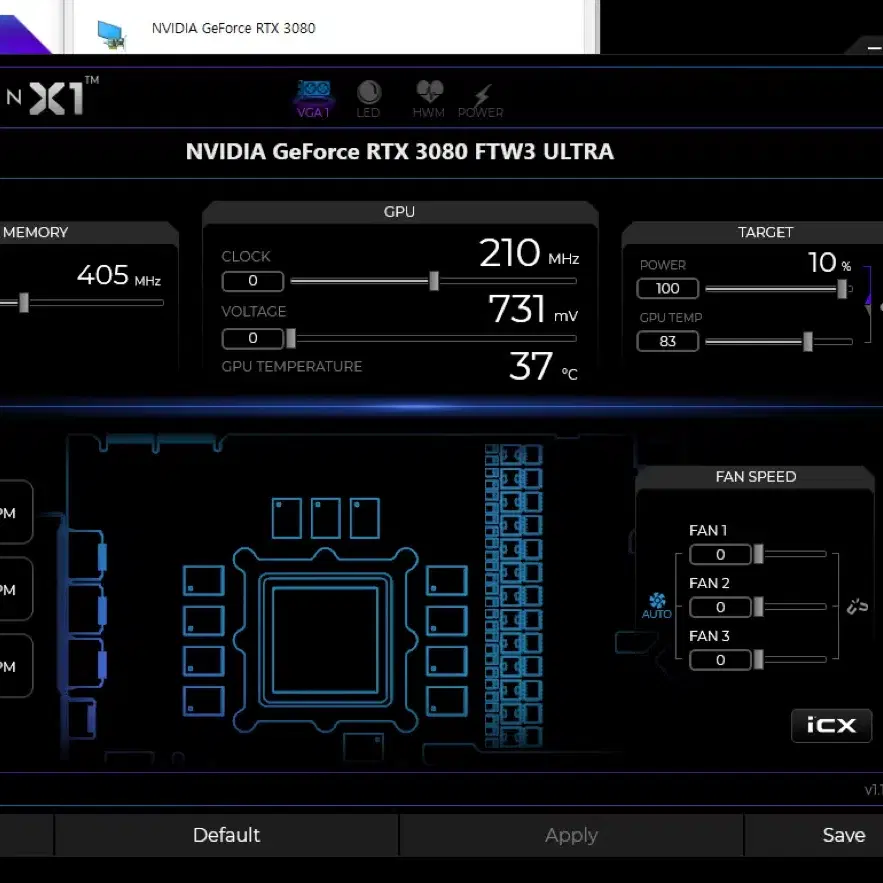Click the 731 mV voltage reading
The width and height of the screenshot is (883, 883).
533,309
